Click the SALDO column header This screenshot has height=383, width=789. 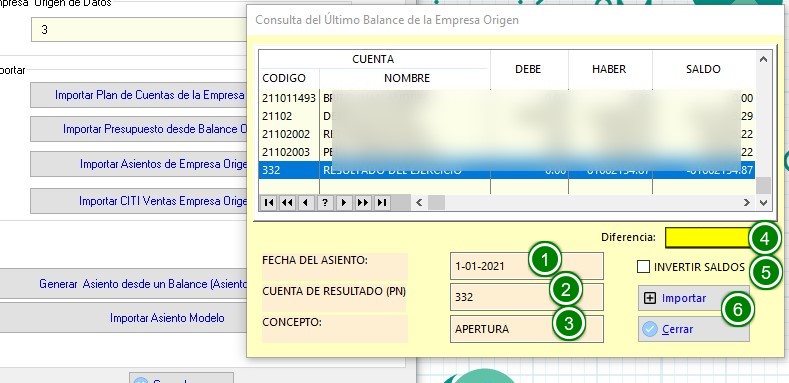click(x=703, y=69)
